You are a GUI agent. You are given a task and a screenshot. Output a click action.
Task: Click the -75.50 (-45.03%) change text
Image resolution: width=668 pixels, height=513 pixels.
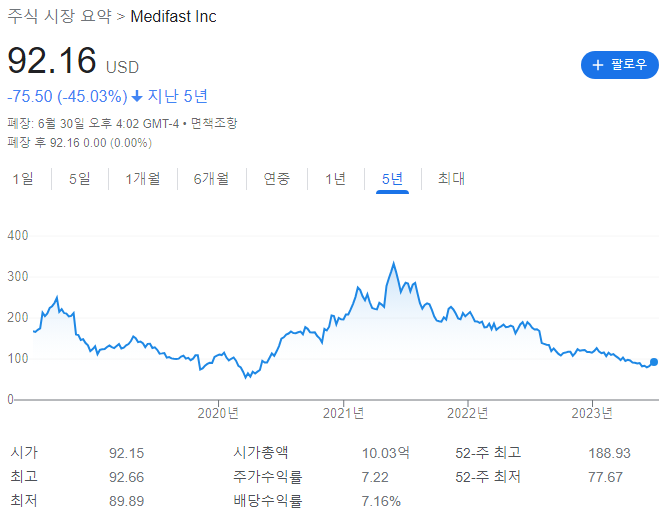pyautogui.click(x=67, y=96)
